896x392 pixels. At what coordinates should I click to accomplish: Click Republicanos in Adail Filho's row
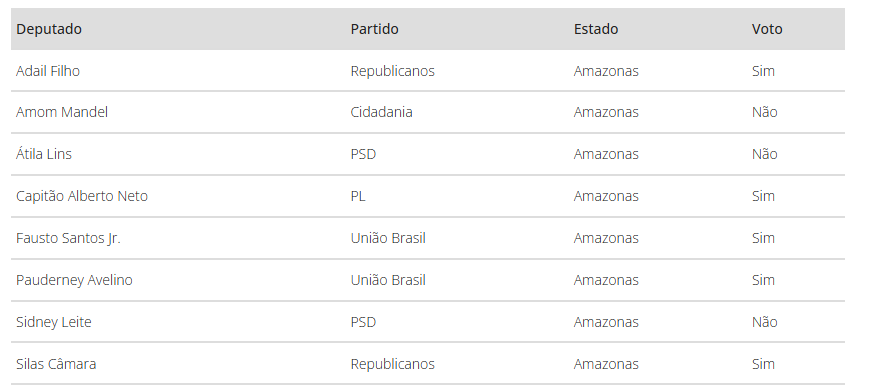pyautogui.click(x=393, y=71)
